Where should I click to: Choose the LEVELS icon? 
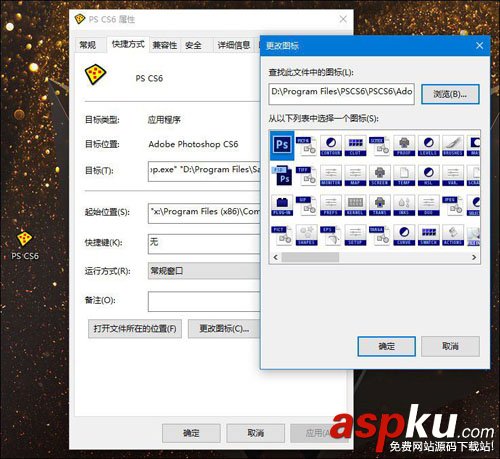coord(429,146)
